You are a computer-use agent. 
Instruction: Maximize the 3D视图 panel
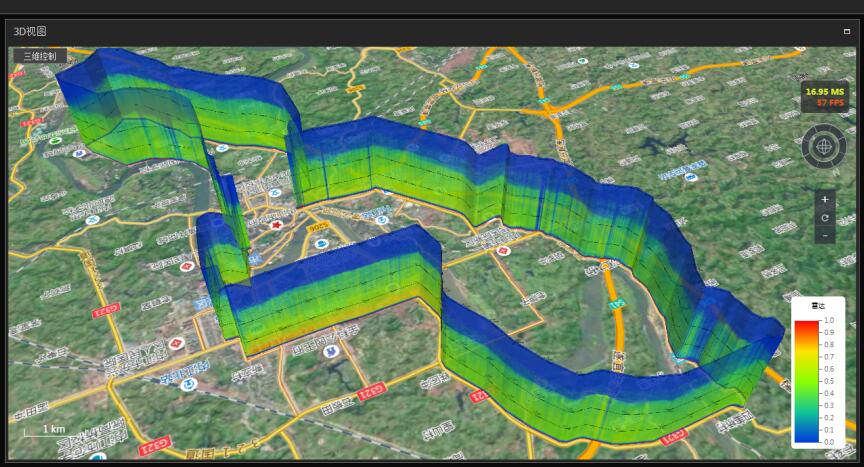click(846, 32)
